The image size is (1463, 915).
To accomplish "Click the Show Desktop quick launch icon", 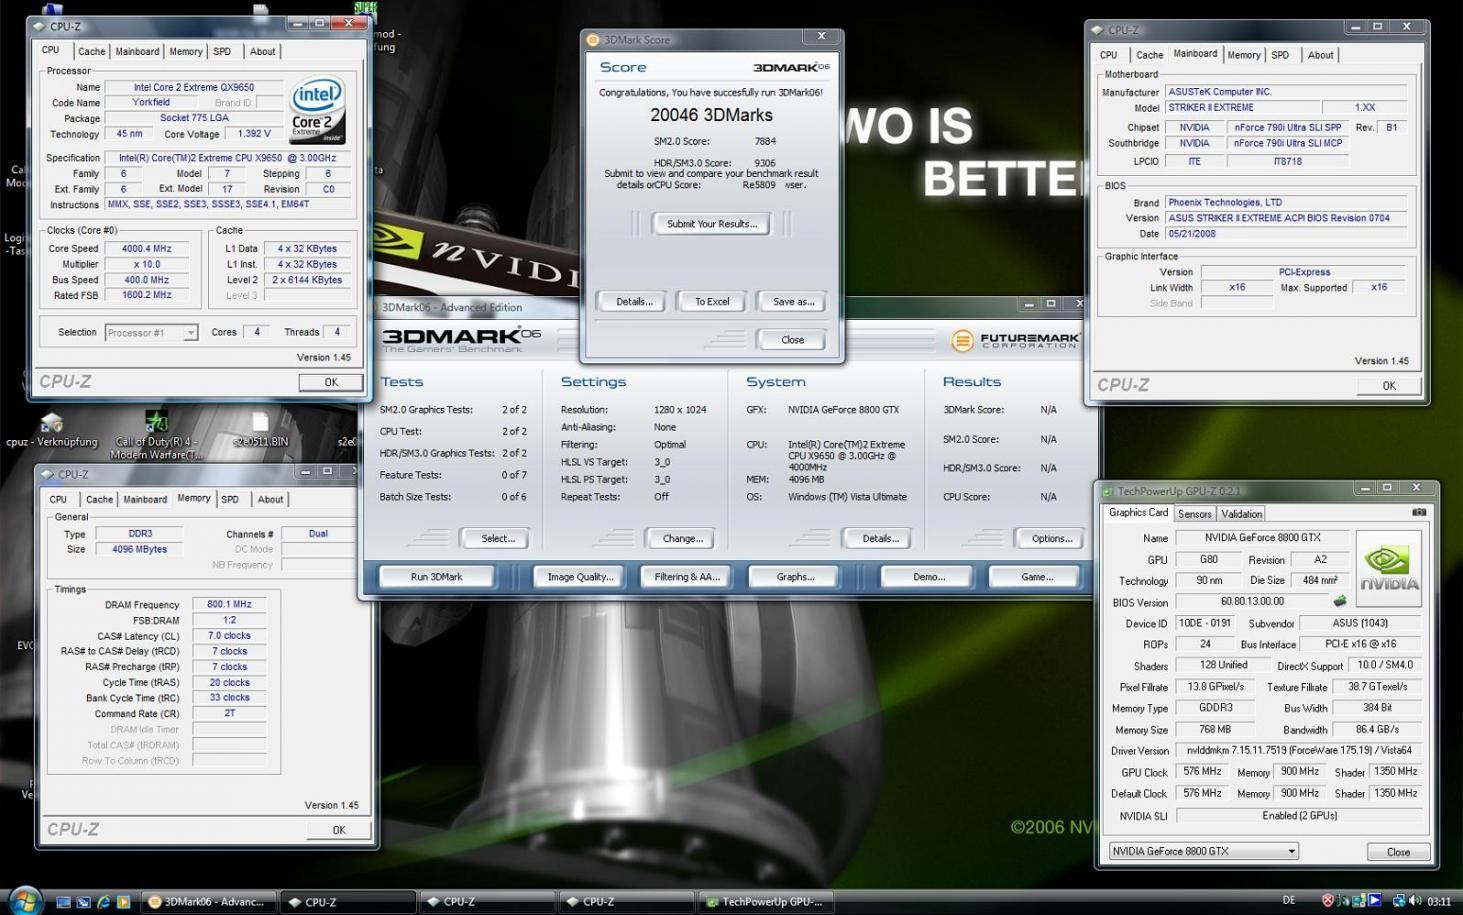I will coord(63,902).
